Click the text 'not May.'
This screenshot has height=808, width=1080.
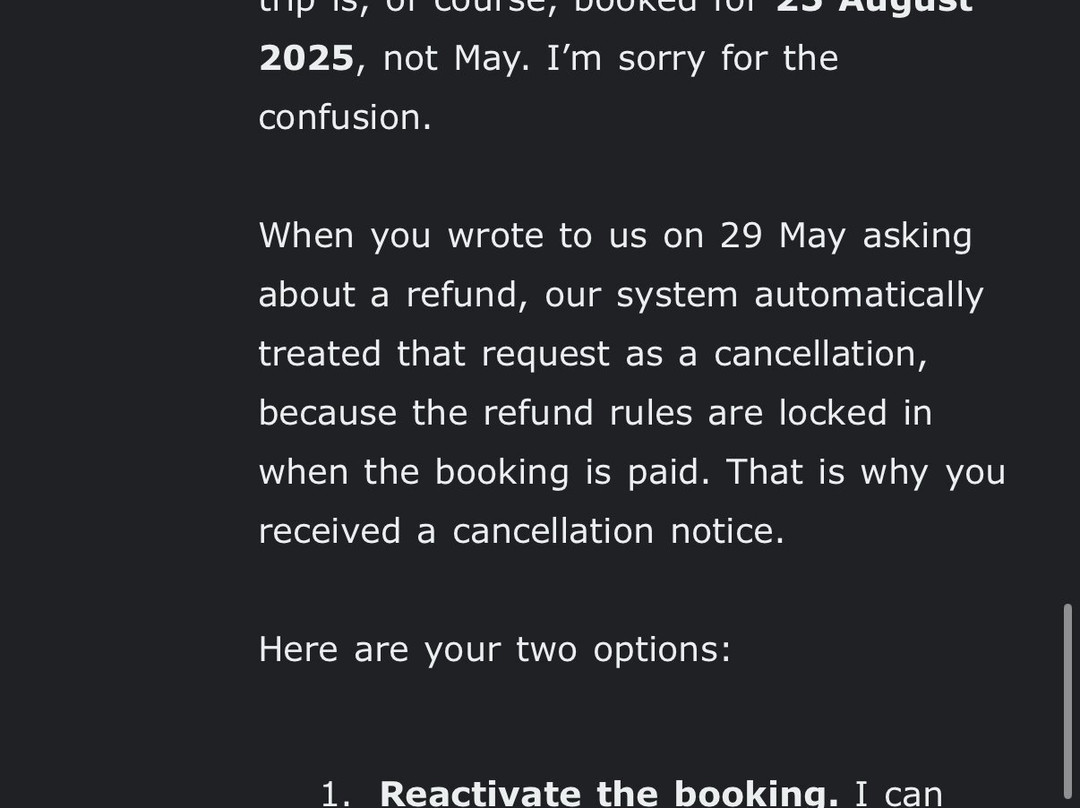456,59
